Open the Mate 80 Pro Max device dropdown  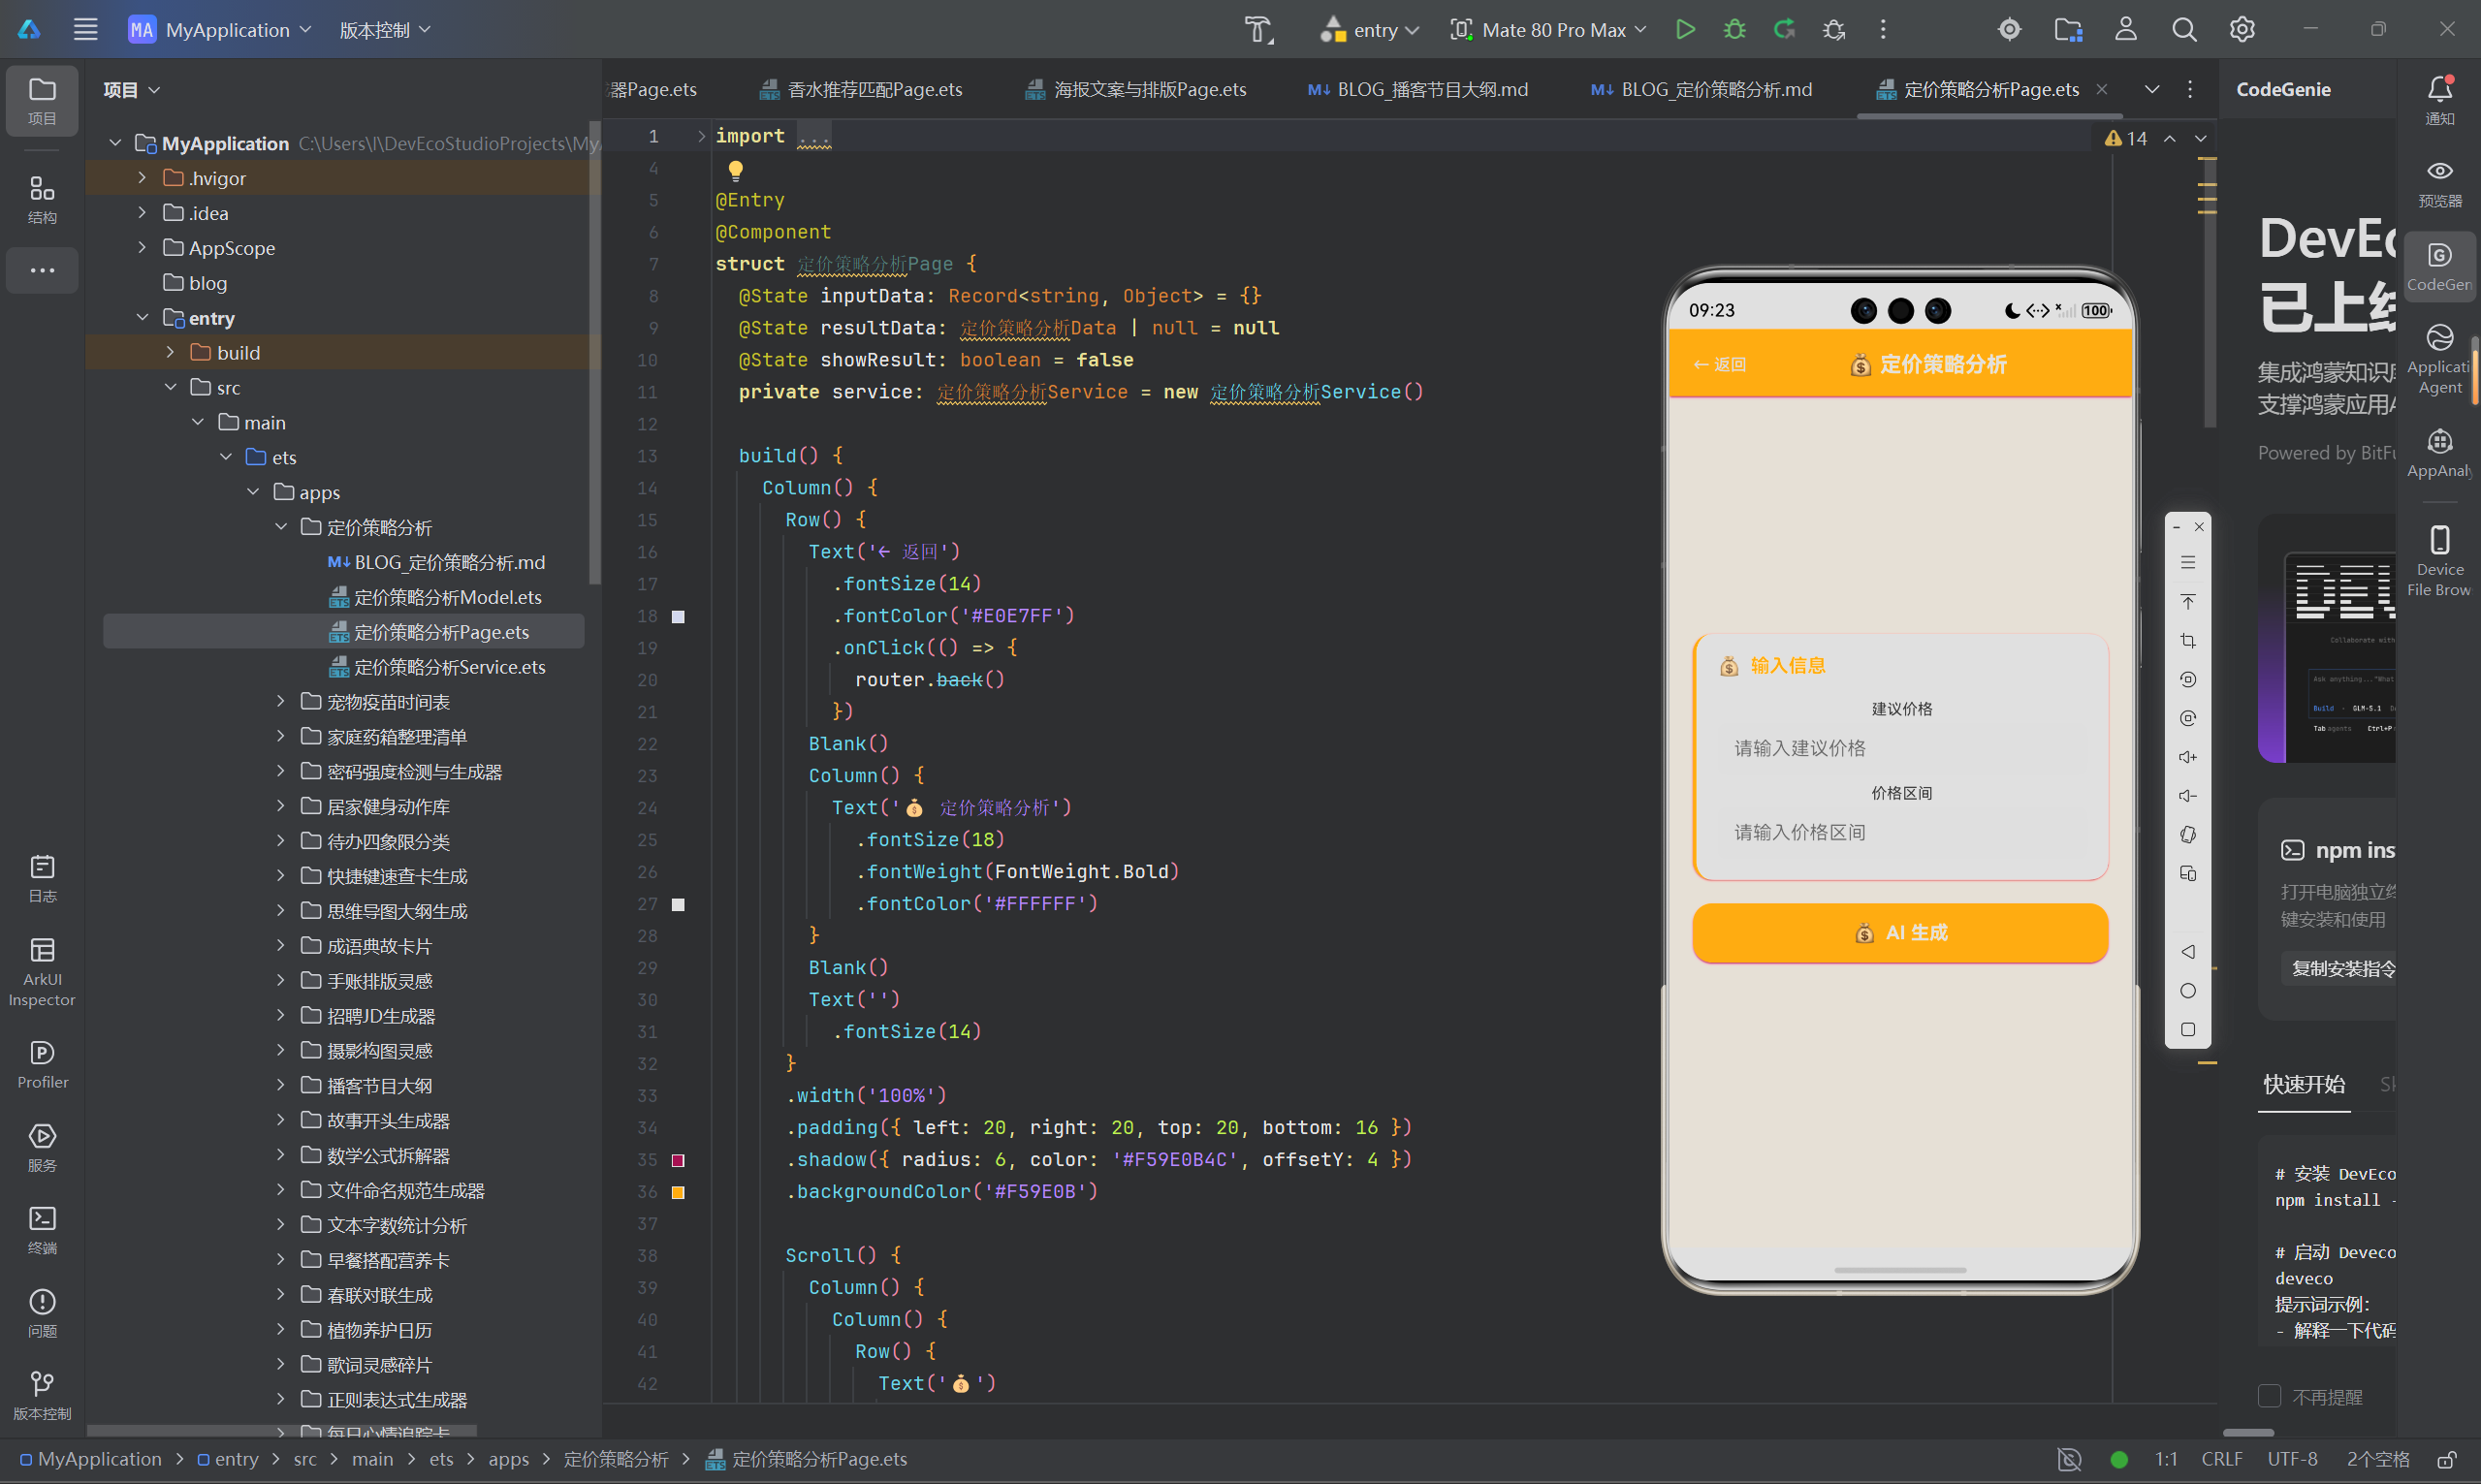(x=1548, y=30)
